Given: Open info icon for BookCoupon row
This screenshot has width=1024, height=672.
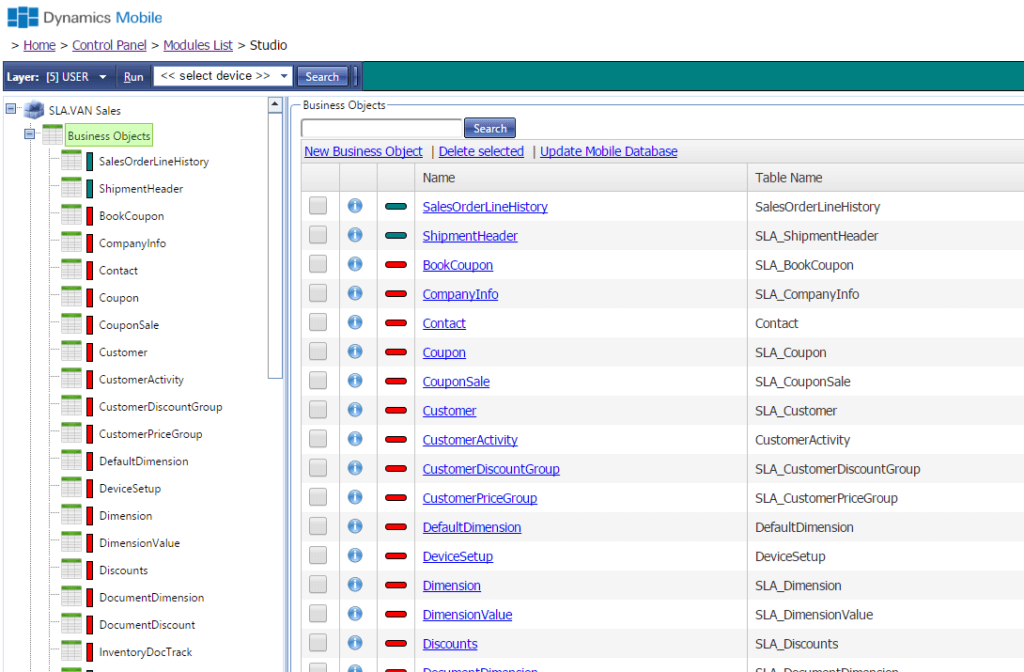Looking at the screenshot, I should [x=355, y=264].
